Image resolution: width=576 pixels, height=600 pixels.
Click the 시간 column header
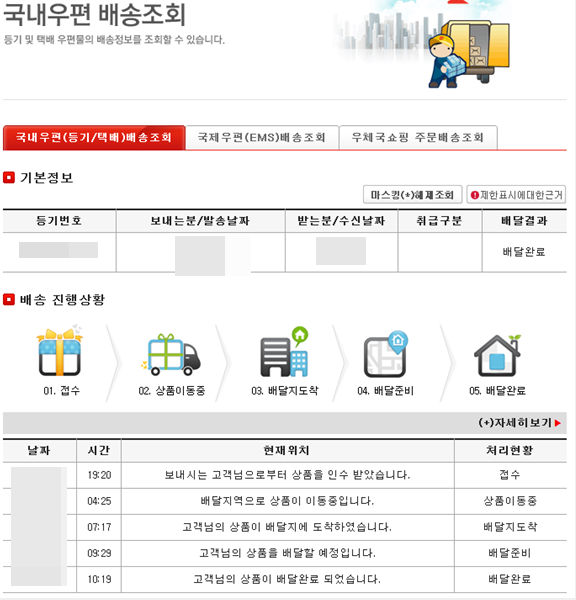[99, 450]
